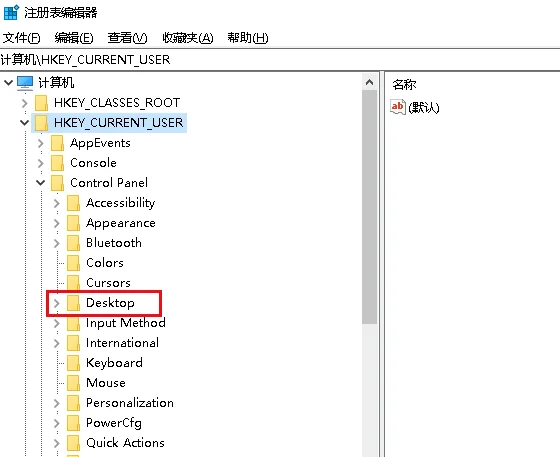Click the HKEY_CLASSES_ROOT folder icon

point(41,103)
